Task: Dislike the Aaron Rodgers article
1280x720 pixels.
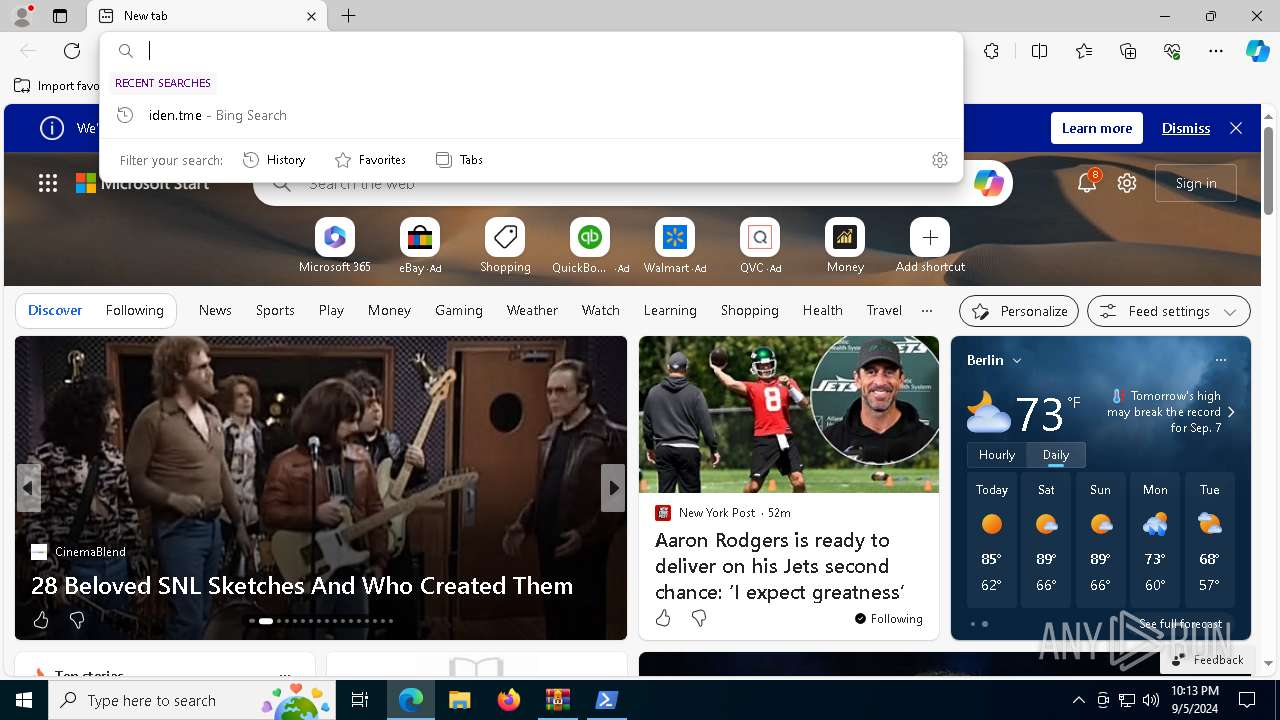Action: pos(699,618)
